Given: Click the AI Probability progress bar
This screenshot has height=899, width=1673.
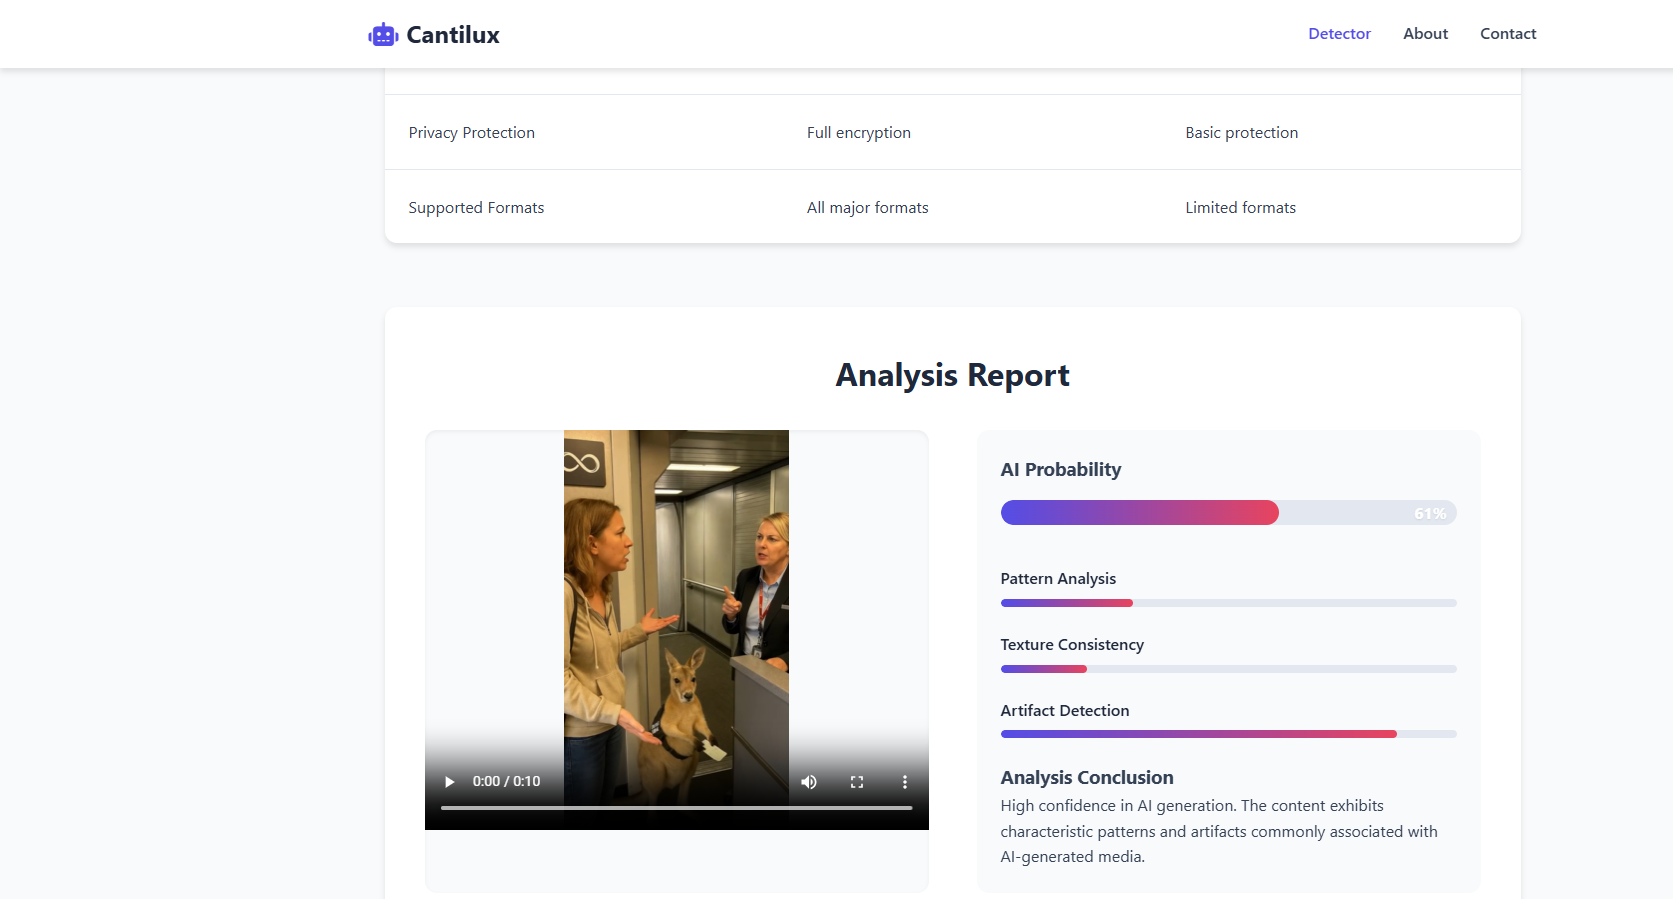Looking at the screenshot, I should coord(1228,513).
